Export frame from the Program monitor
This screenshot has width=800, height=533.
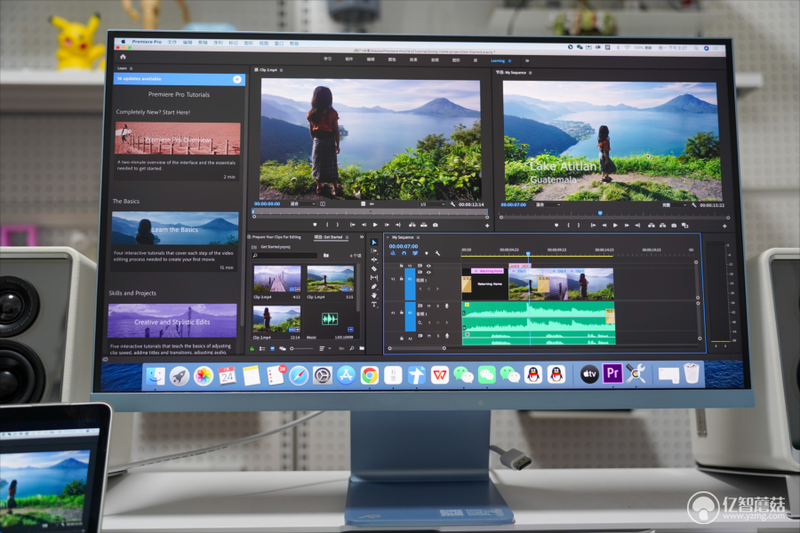(674, 225)
